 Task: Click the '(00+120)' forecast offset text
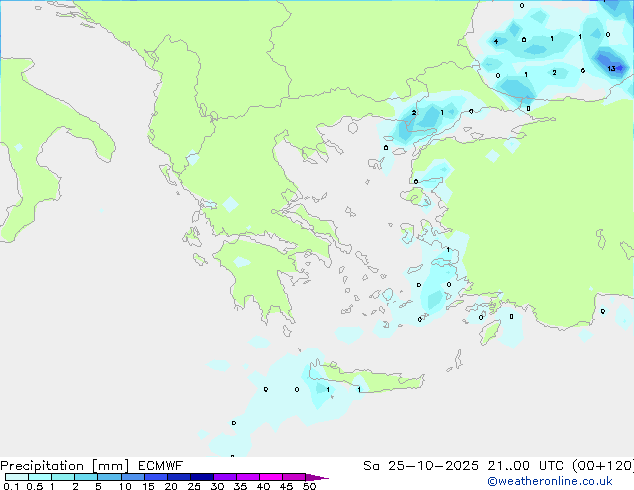tap(602, 466)
